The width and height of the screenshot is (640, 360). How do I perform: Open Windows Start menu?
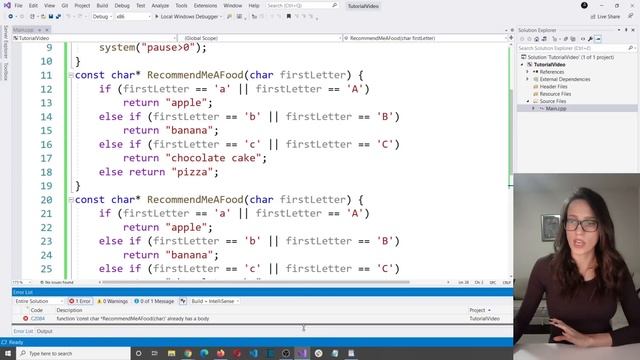[8, 353]
